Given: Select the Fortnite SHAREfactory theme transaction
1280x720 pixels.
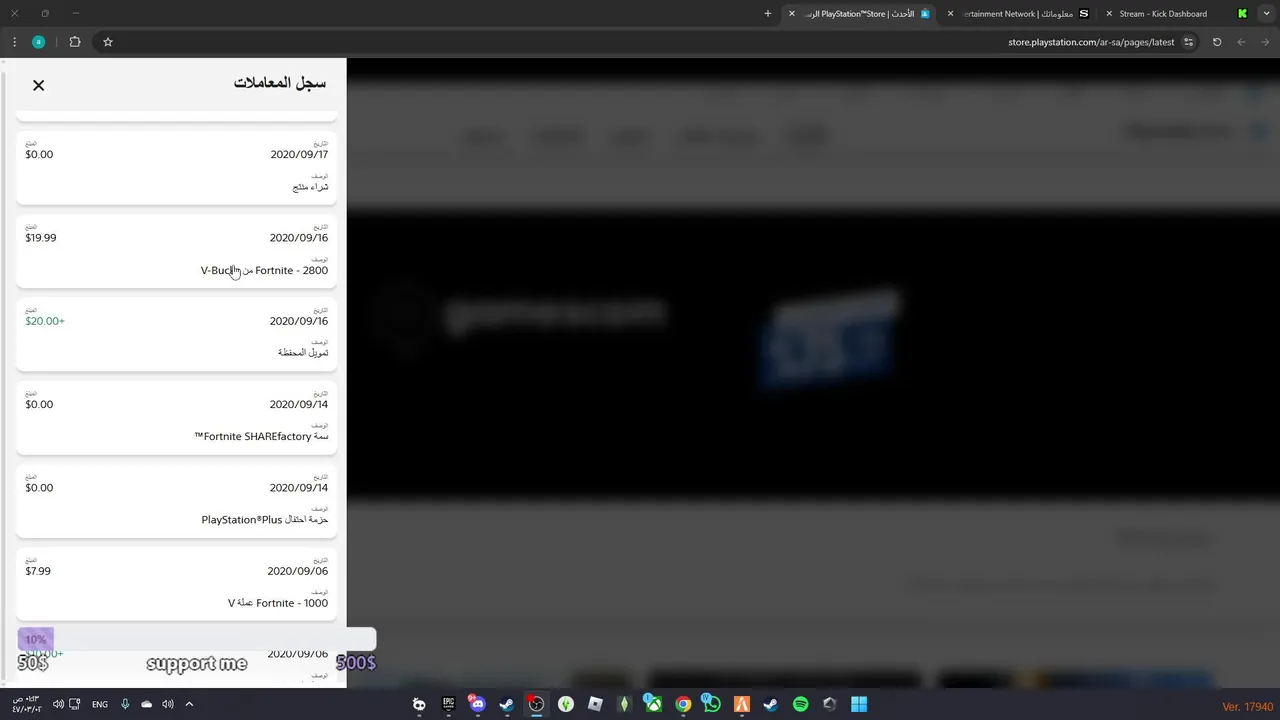Looking at the screenshot, I should (x=176, y=418).
